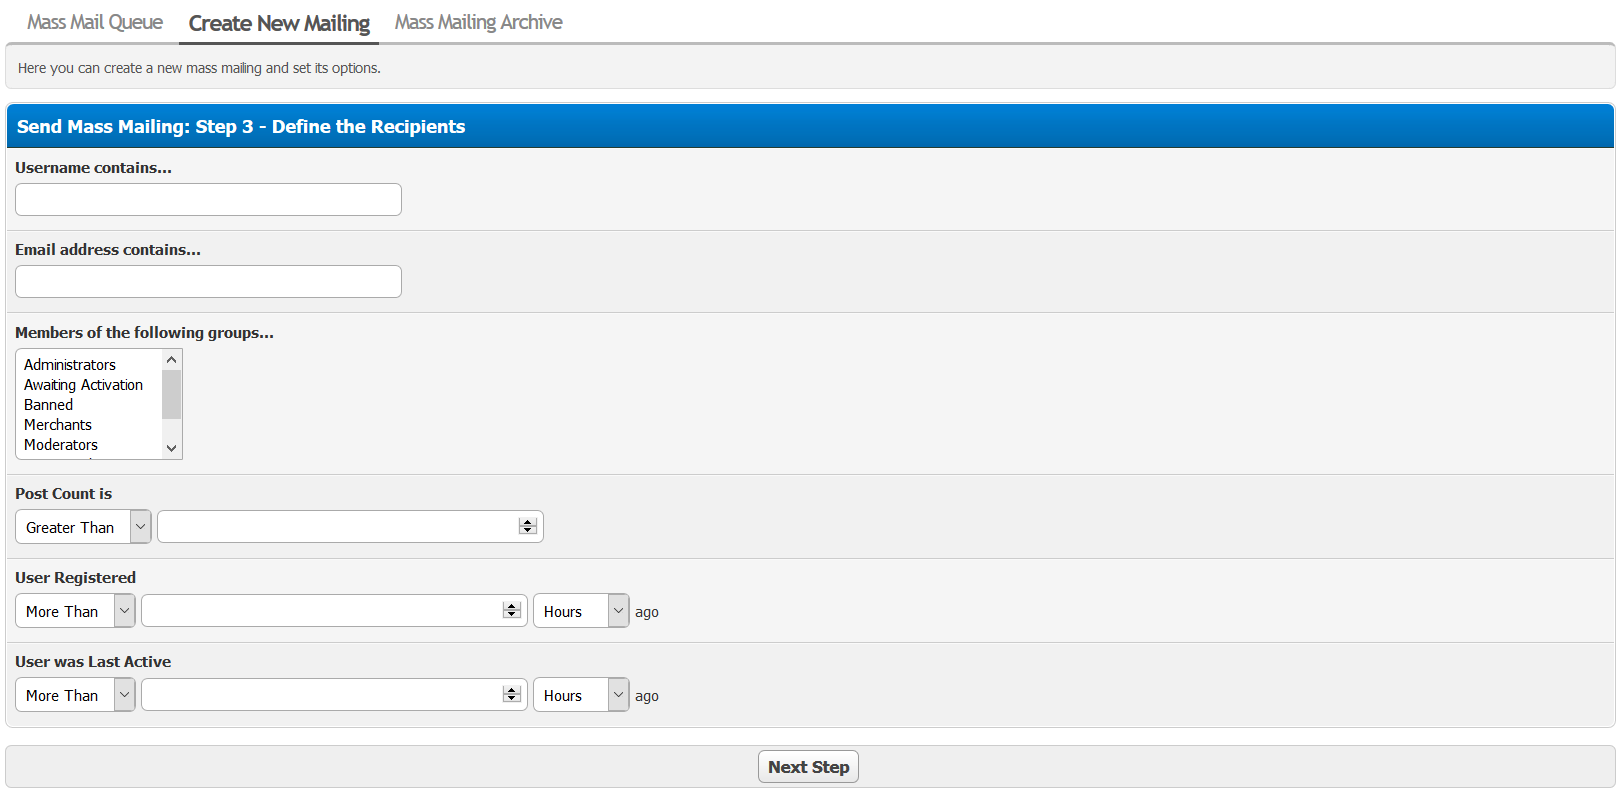The image size is (1622, 805).
Task: Focus the Email address contains field
Action: pos(208,281)
